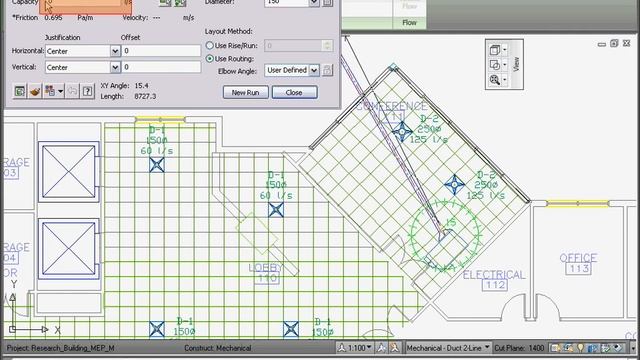Click the XY Angle value 15.4
The image size is (640, 360).
(x=141, y=86)
